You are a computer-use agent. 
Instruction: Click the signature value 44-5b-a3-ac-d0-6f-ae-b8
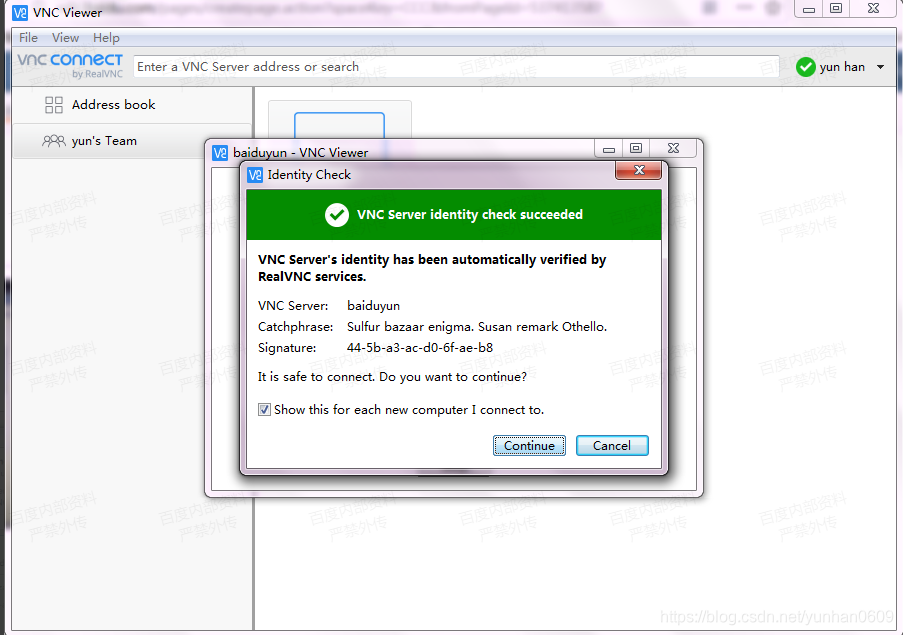[x=420, y=348]
